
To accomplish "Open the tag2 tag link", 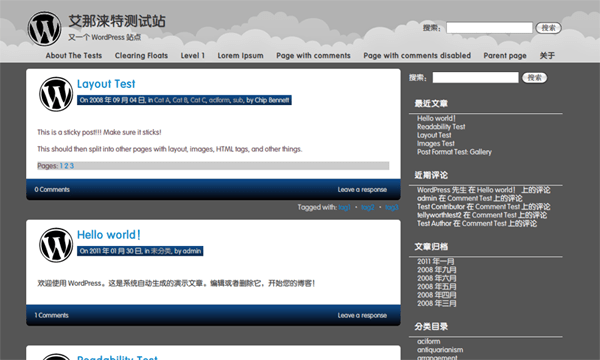I will pyautogui.click(x=368, y=207).
